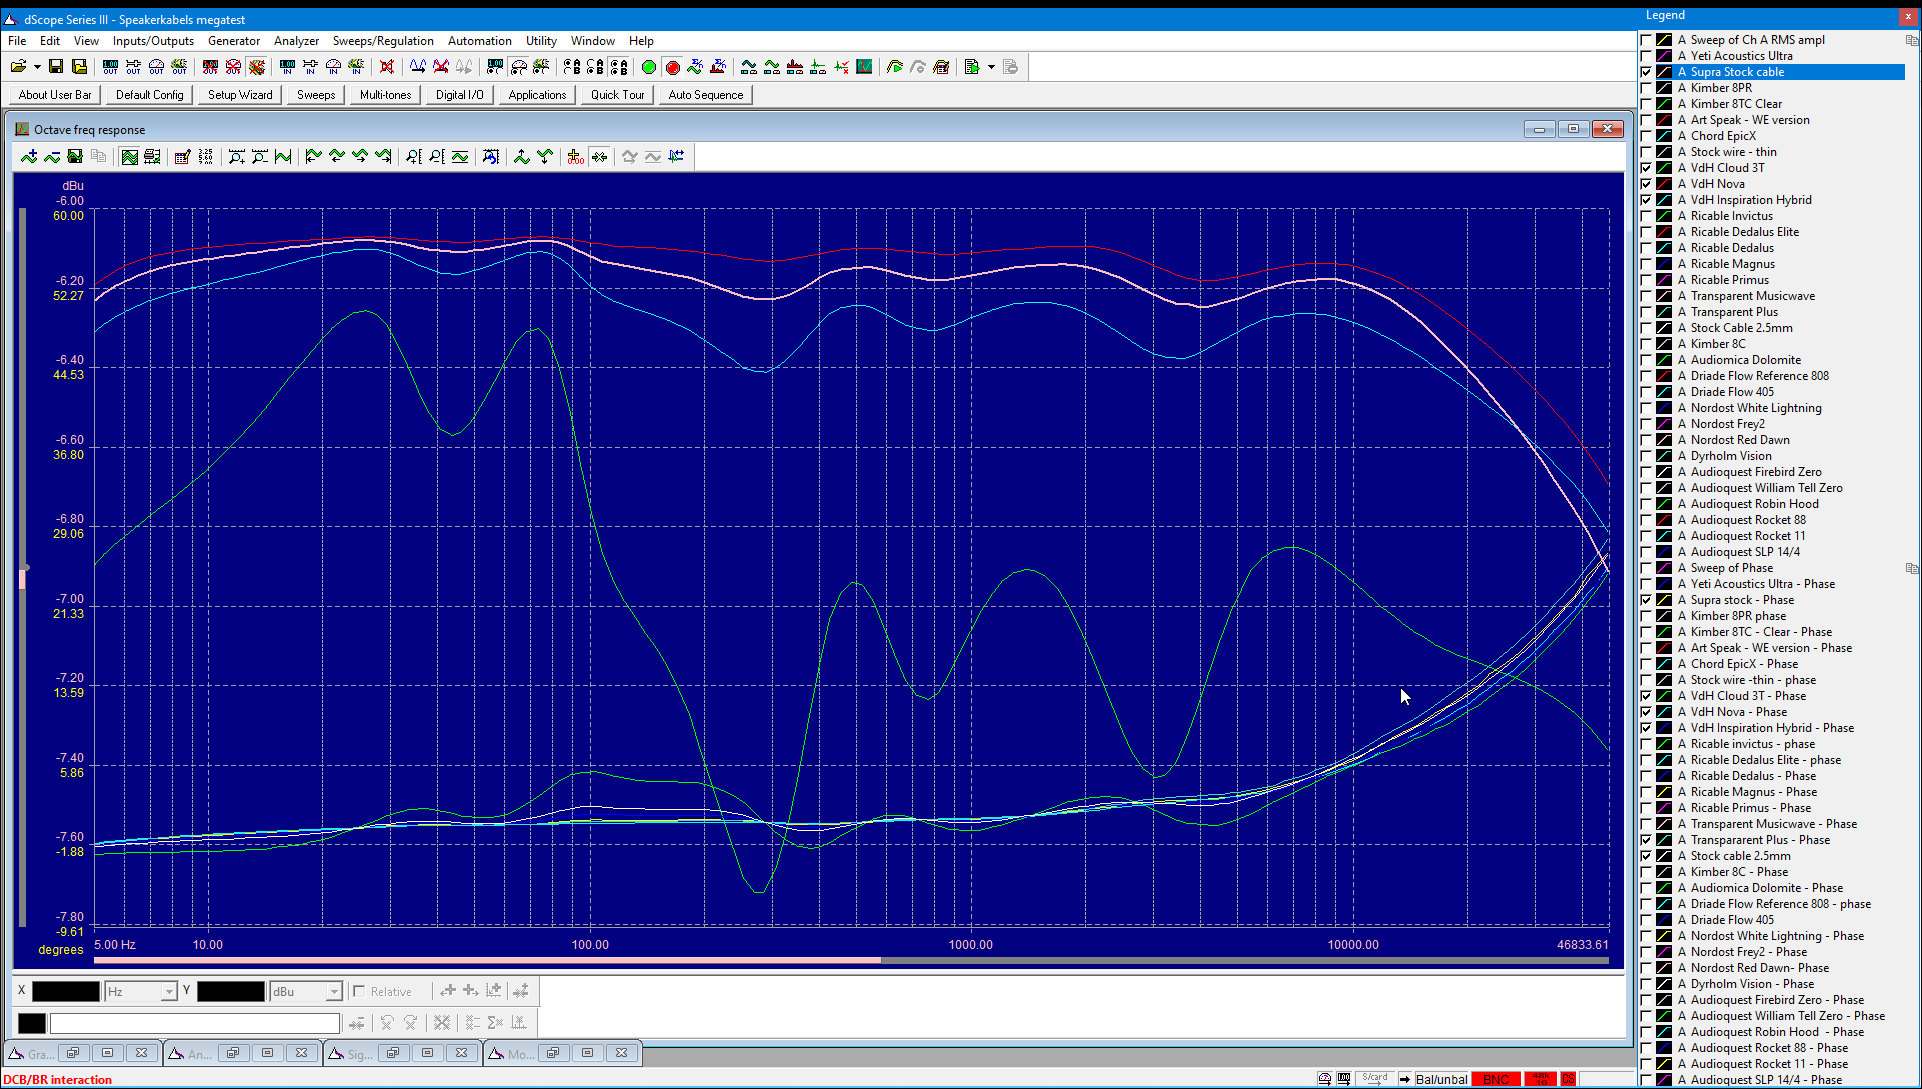The width and height of the screenshot is (1922, 1089).
Task: Uncheck the Supra Stock cable trace checkbox
Action: click(x=1646, y=72)
